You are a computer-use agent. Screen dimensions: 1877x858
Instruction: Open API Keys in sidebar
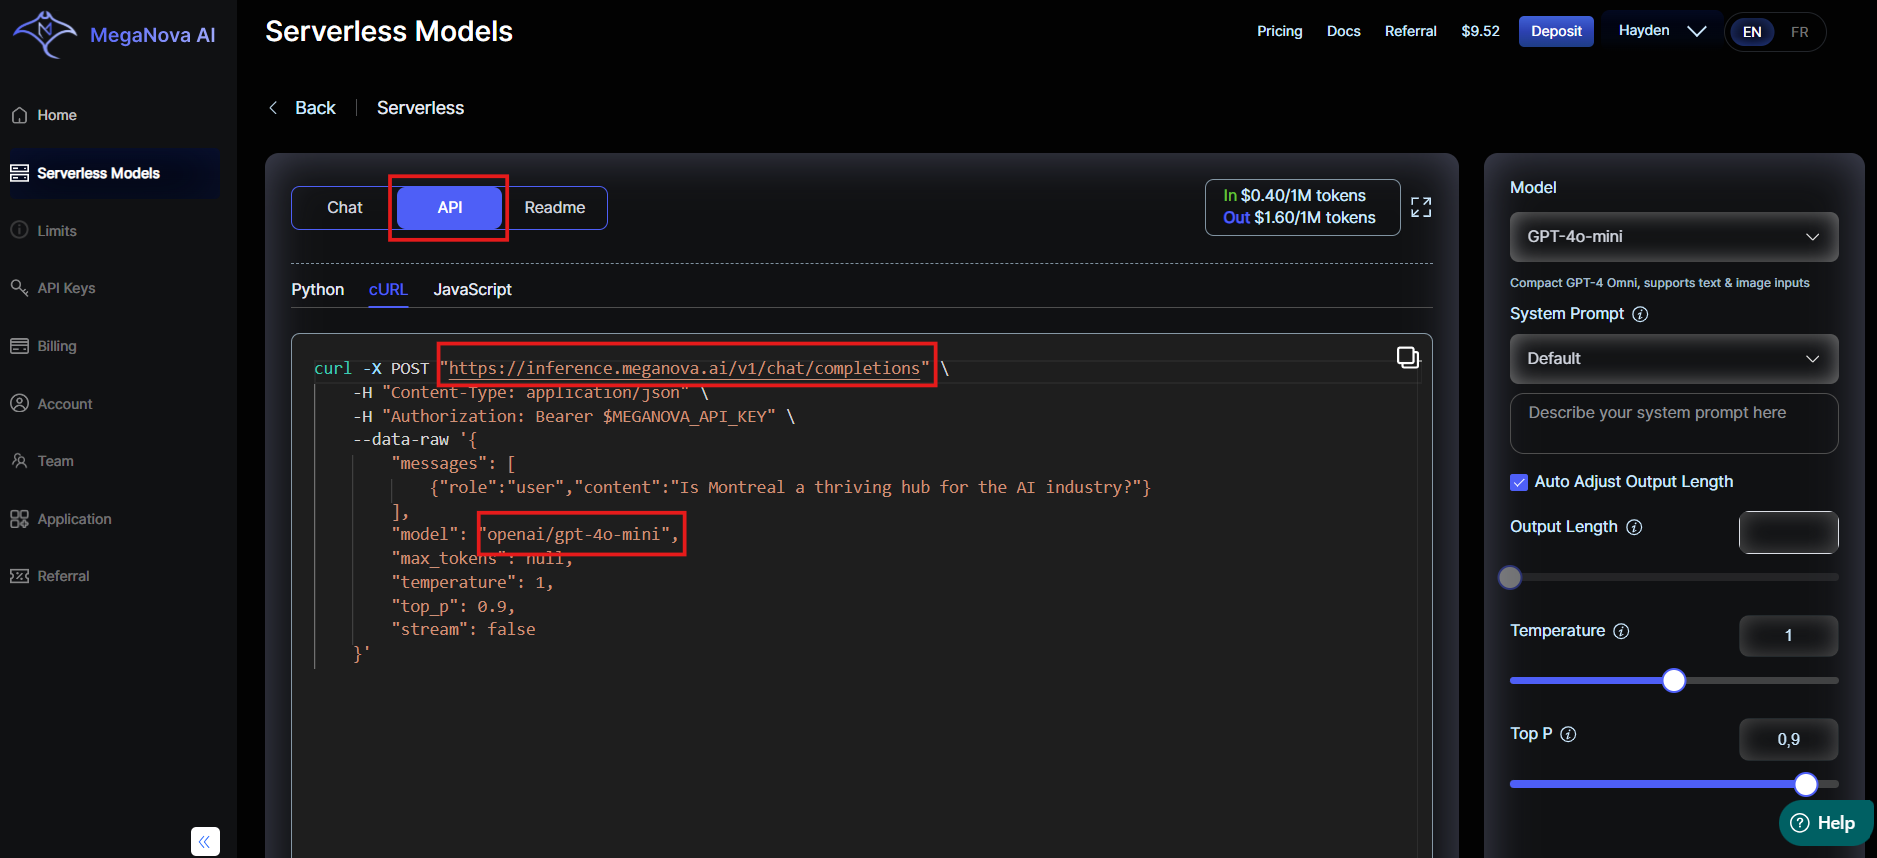click(x=66, y=288)
